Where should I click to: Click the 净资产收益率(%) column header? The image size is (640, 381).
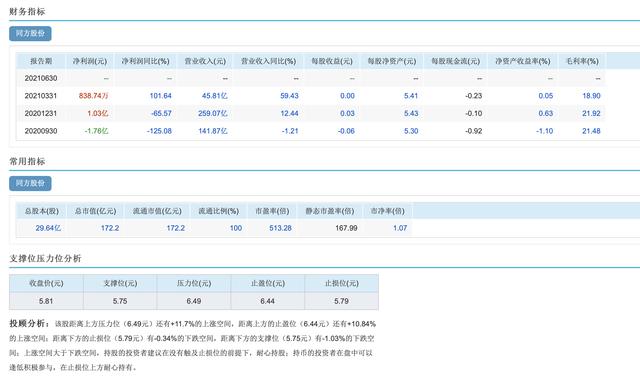click(522, 61)
